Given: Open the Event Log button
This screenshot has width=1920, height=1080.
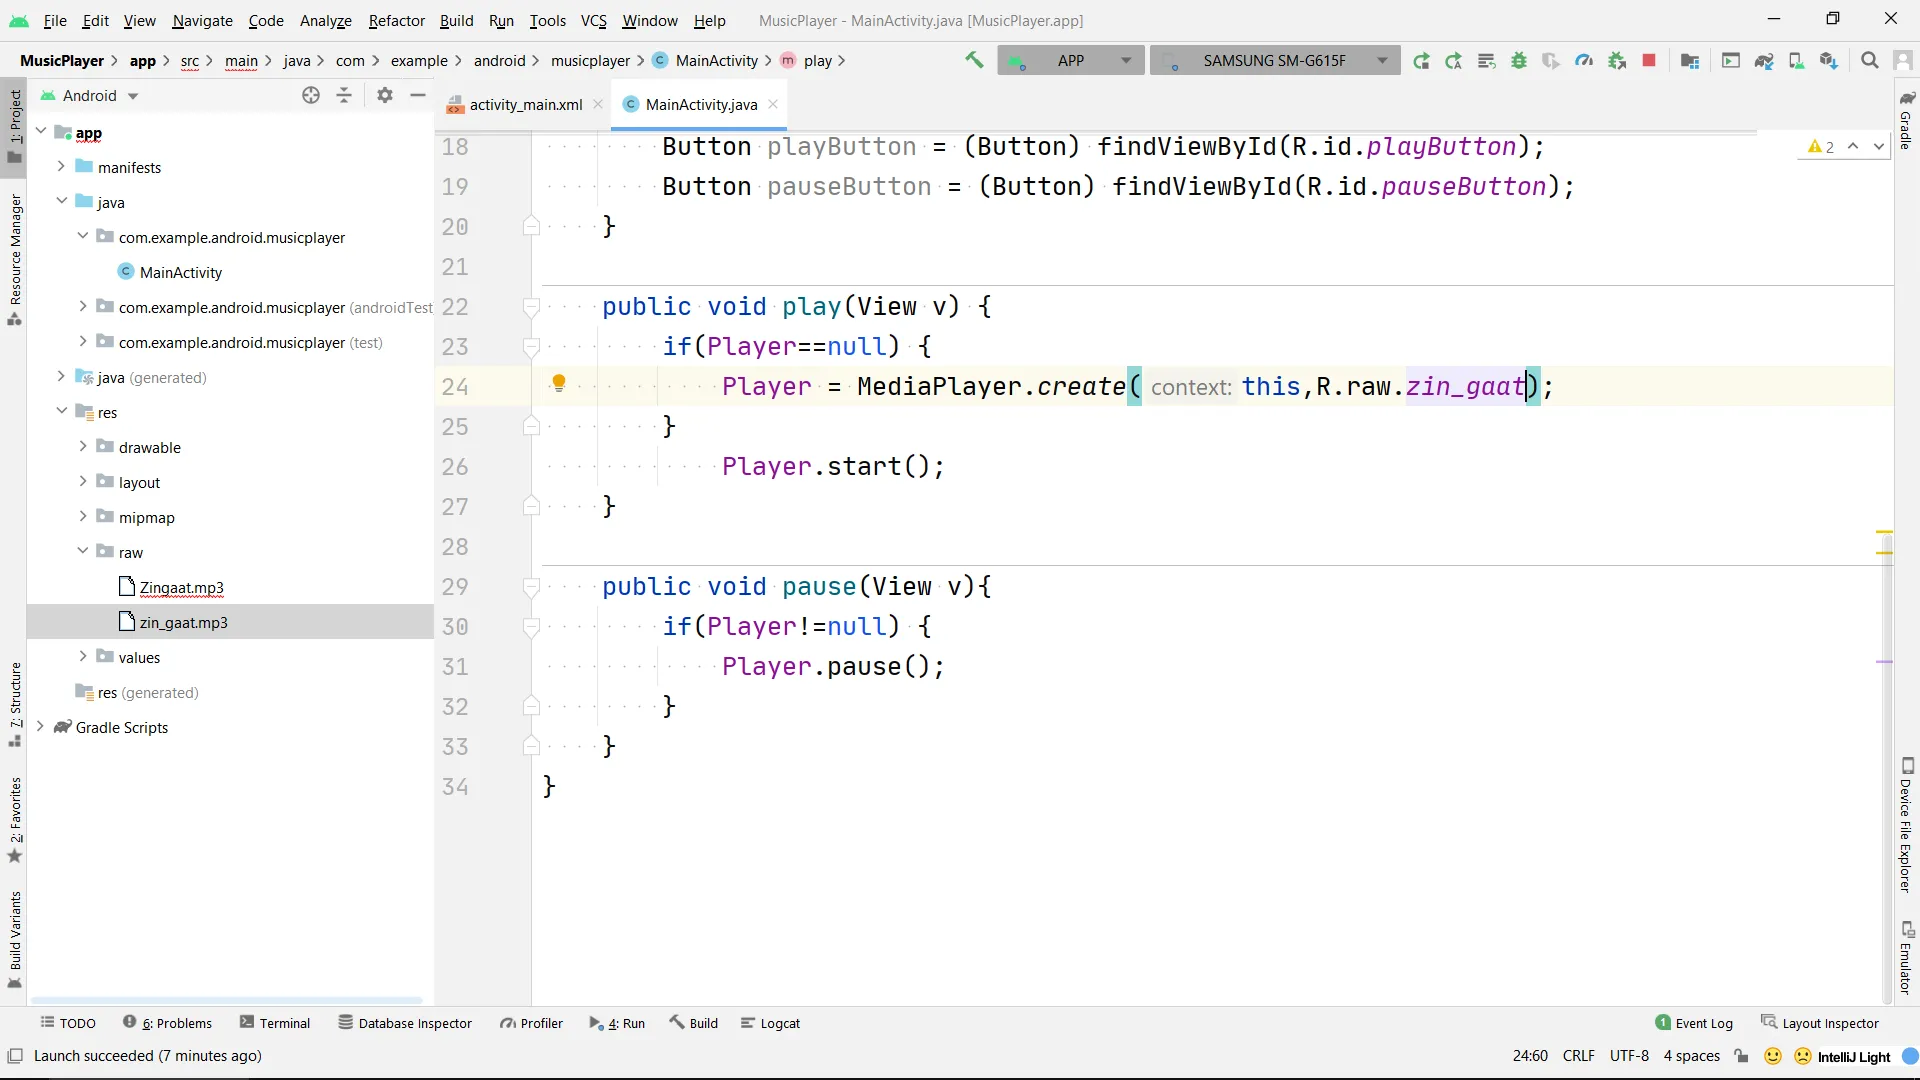Looking at the screenshot, I should point(1694,1023).
